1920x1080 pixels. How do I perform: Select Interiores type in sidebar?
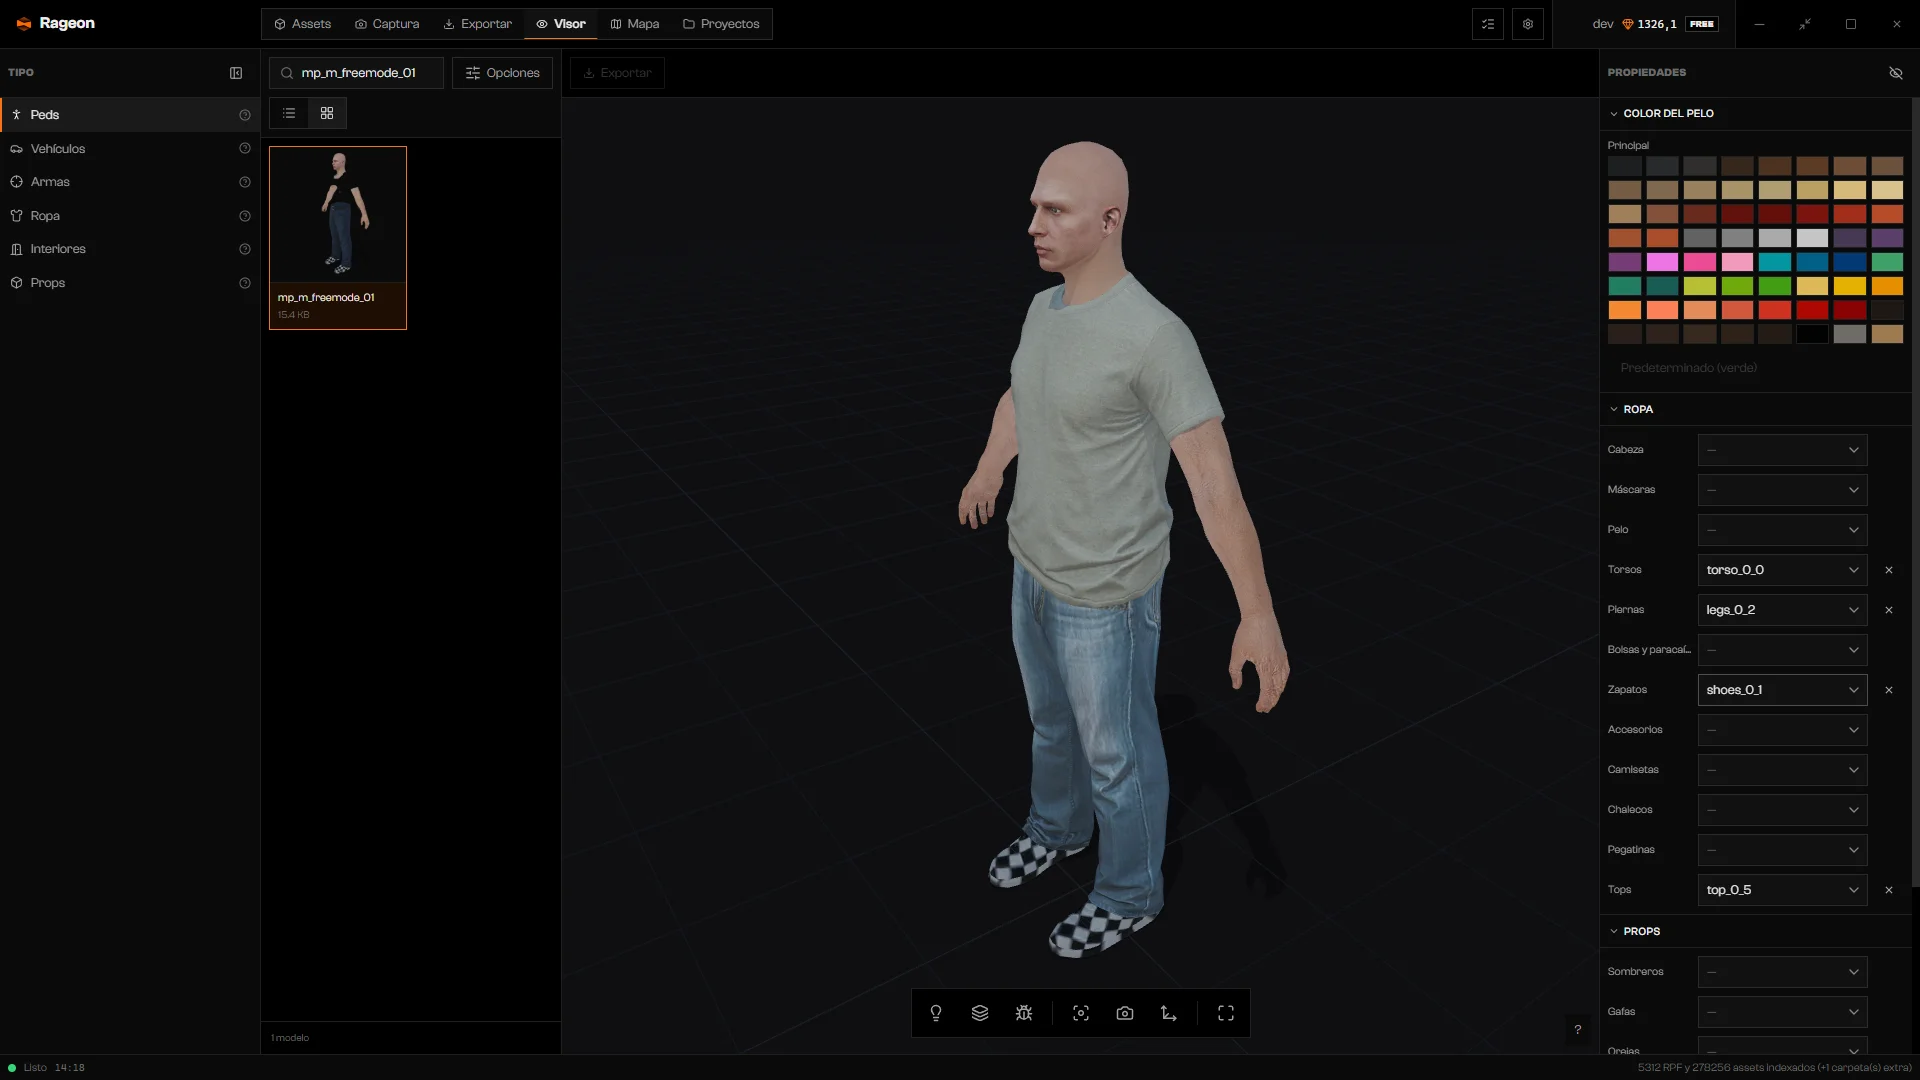click(x=130, y=249)
